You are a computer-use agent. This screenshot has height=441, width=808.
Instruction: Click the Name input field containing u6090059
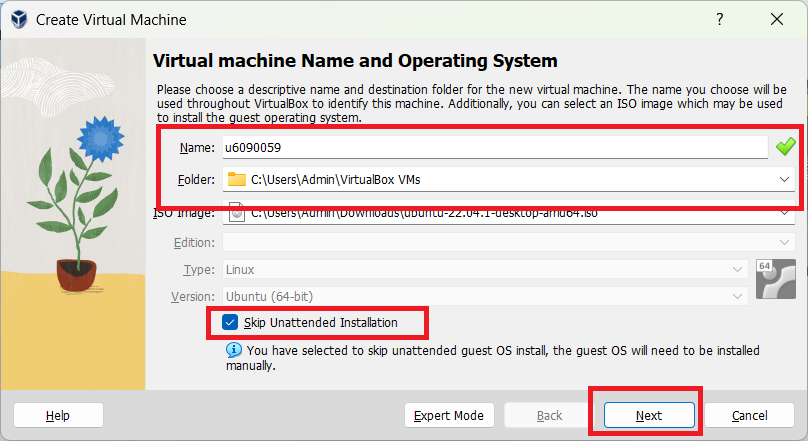coord(495,147)
